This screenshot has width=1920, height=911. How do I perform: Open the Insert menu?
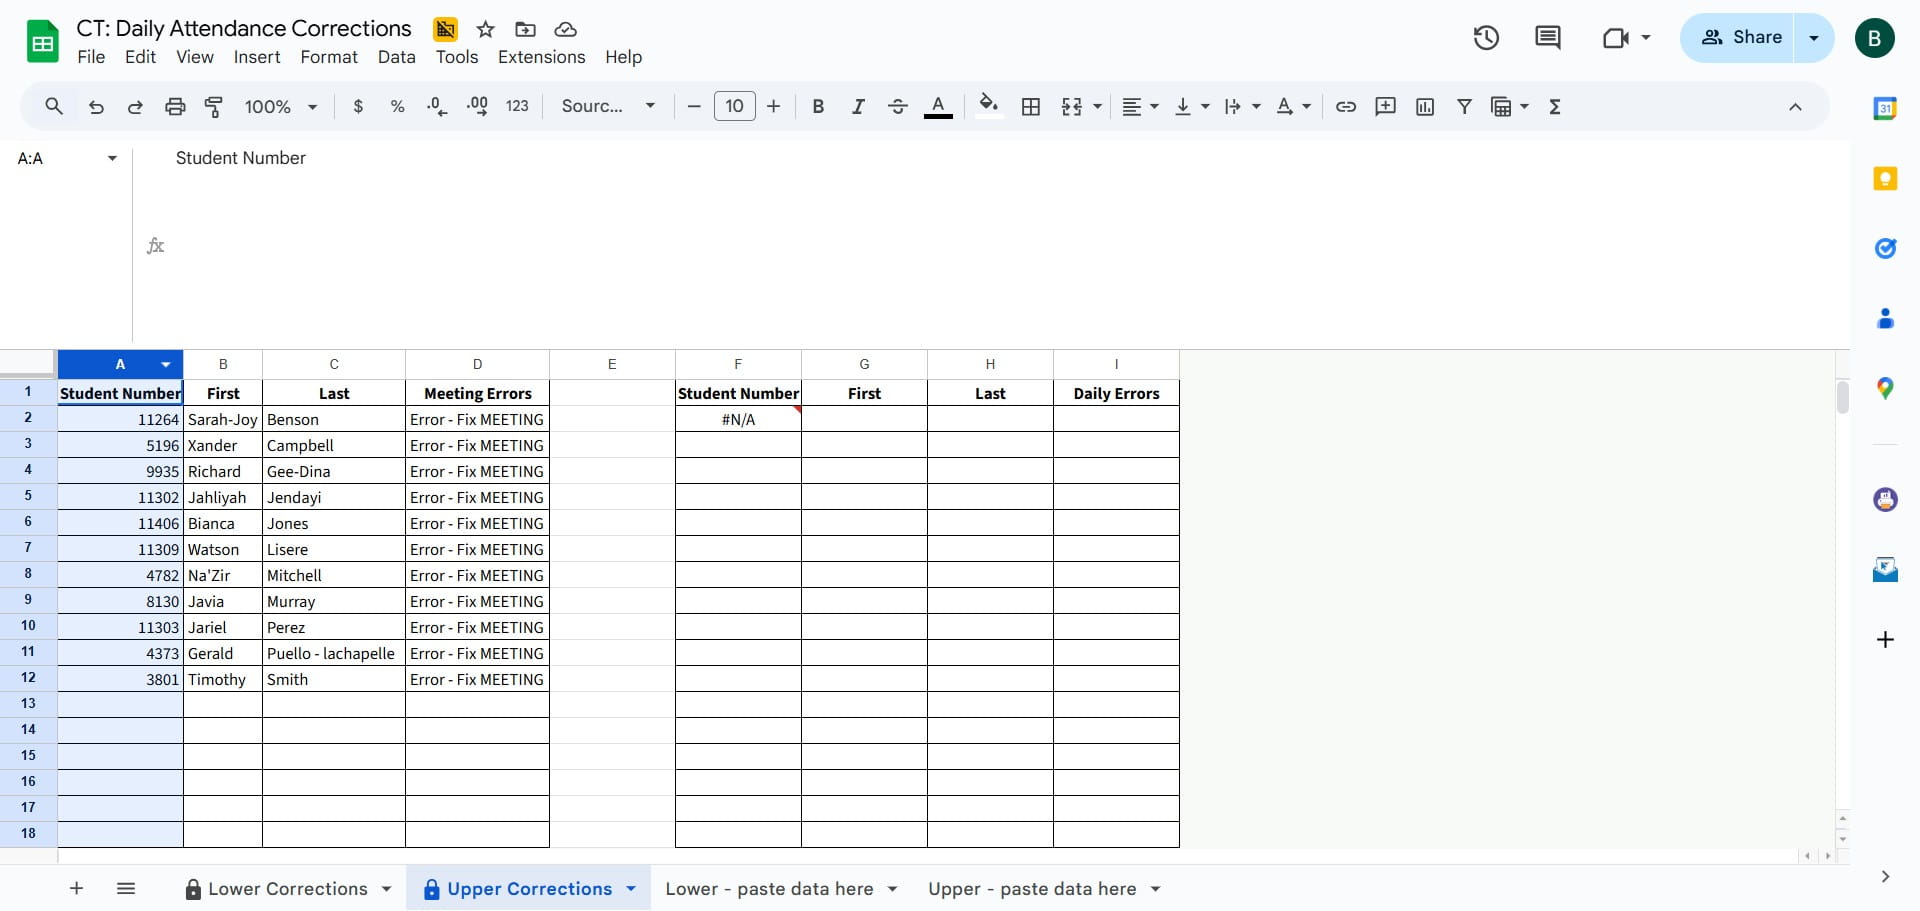(257, 57)
